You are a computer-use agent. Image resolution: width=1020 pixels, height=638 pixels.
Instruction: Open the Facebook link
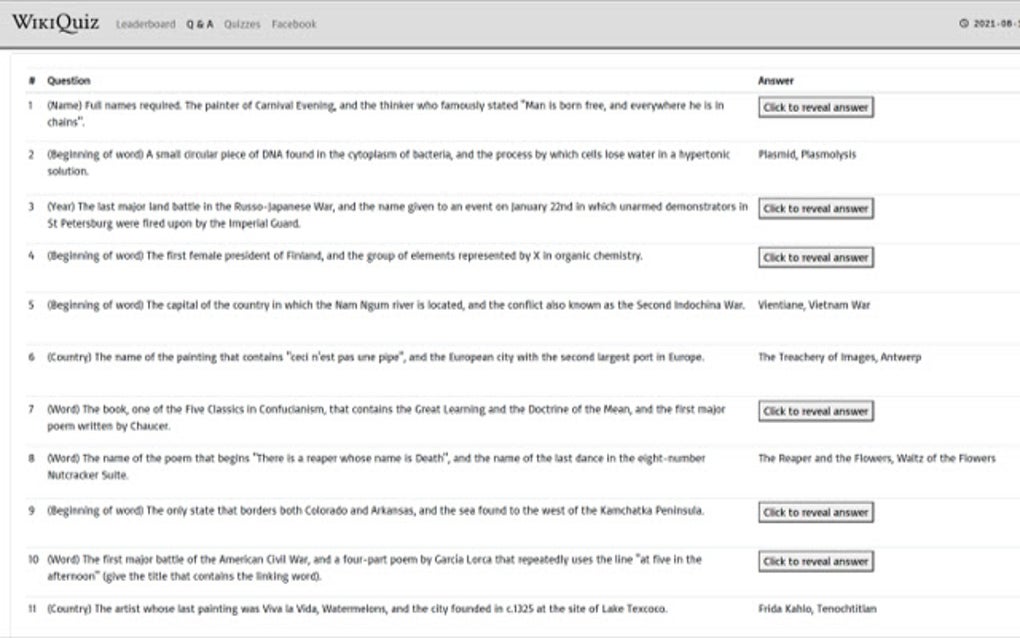(x=293, y=24)
